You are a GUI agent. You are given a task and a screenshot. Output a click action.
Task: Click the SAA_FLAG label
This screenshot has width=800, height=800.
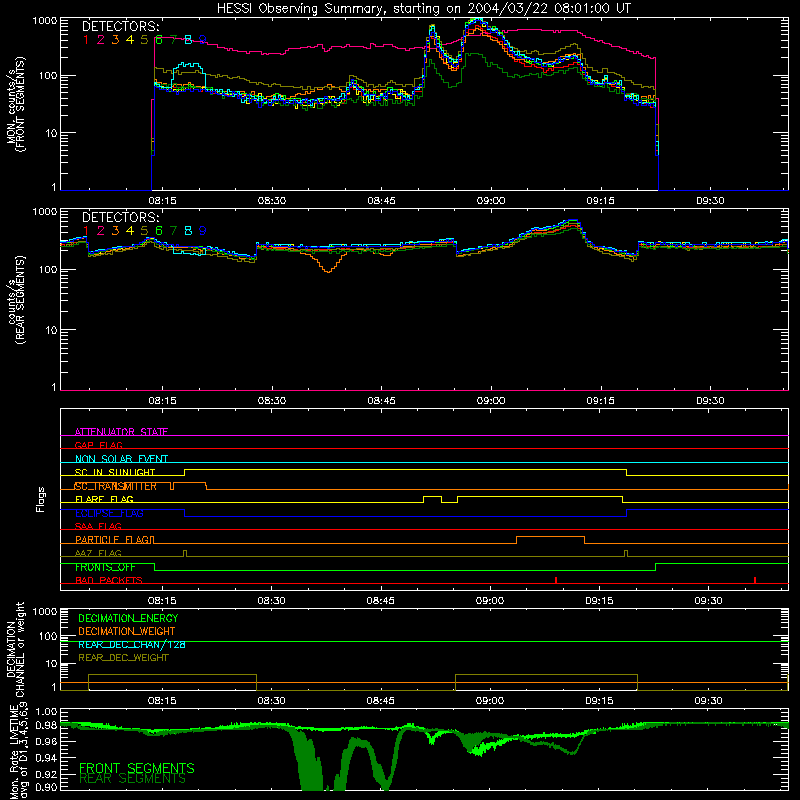[98, 526]
